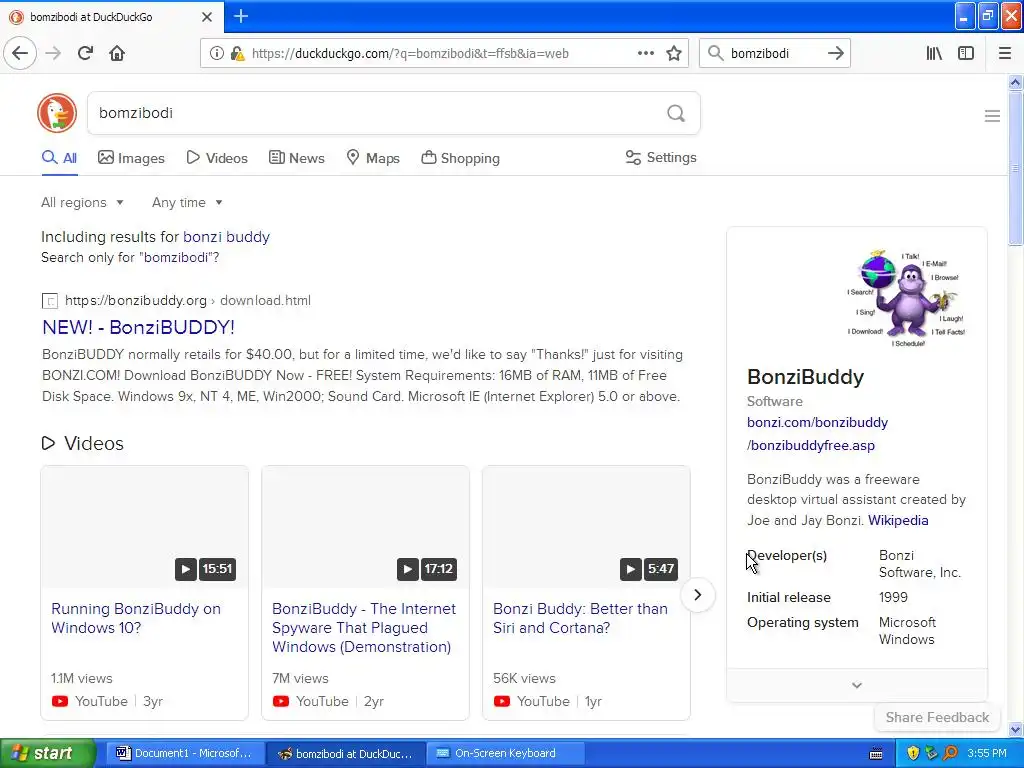Click the bonzibuddy.org result favicon
1024x768 pixels.
pyautogui.click(x=50, y=300)
